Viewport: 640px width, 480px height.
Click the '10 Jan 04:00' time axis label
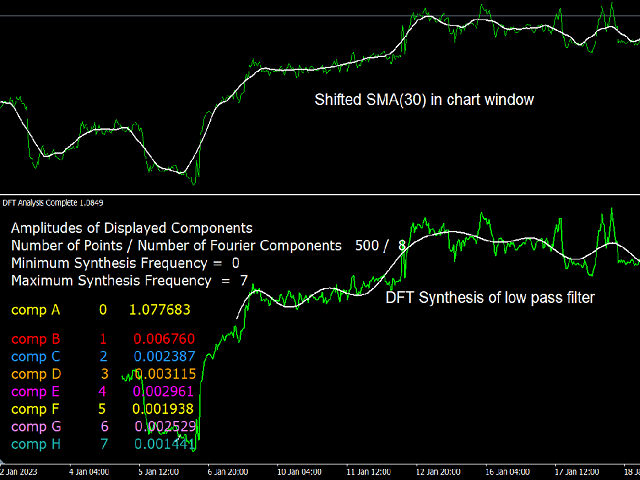coord(299,472)
